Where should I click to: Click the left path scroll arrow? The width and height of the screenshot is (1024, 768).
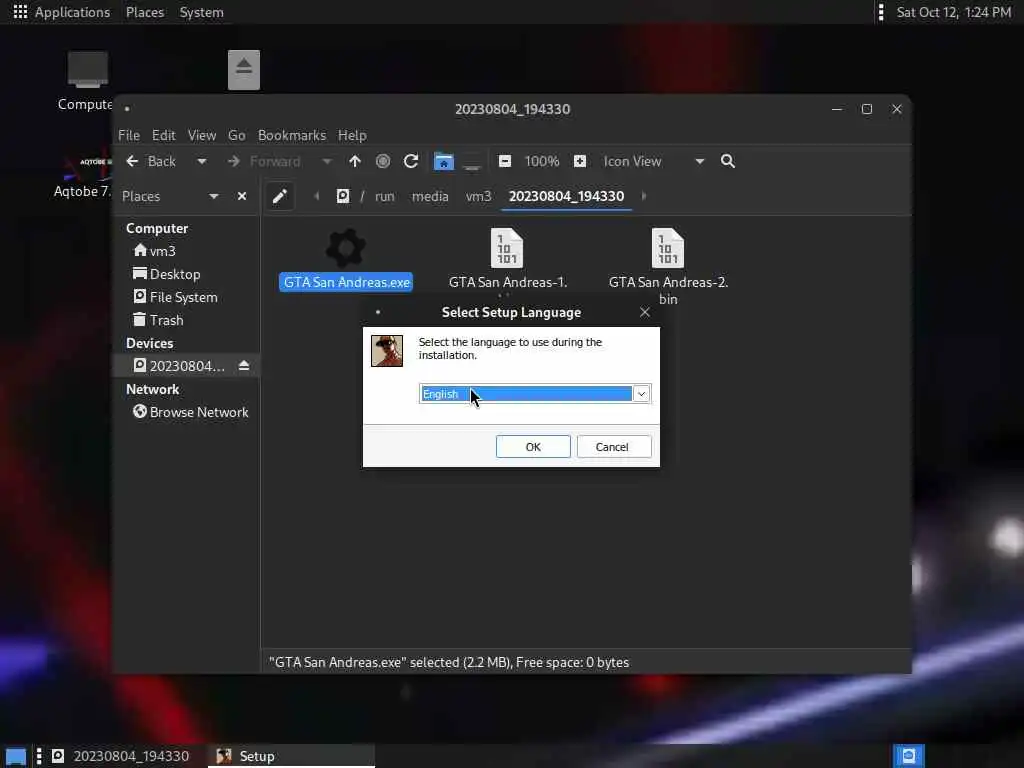pos(317,196)
